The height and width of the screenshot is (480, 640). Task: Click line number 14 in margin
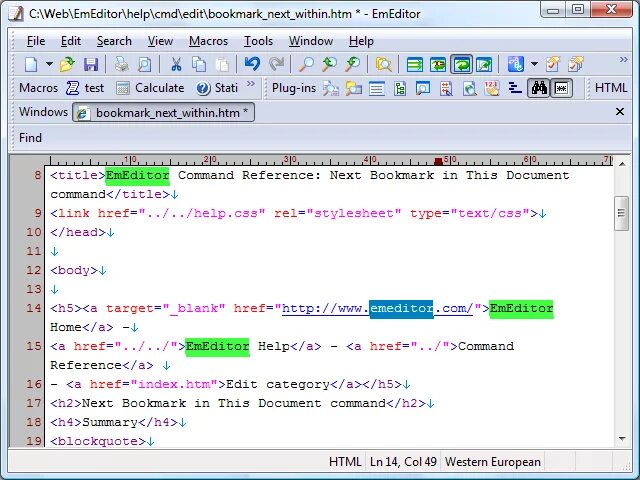coord(34,308)
